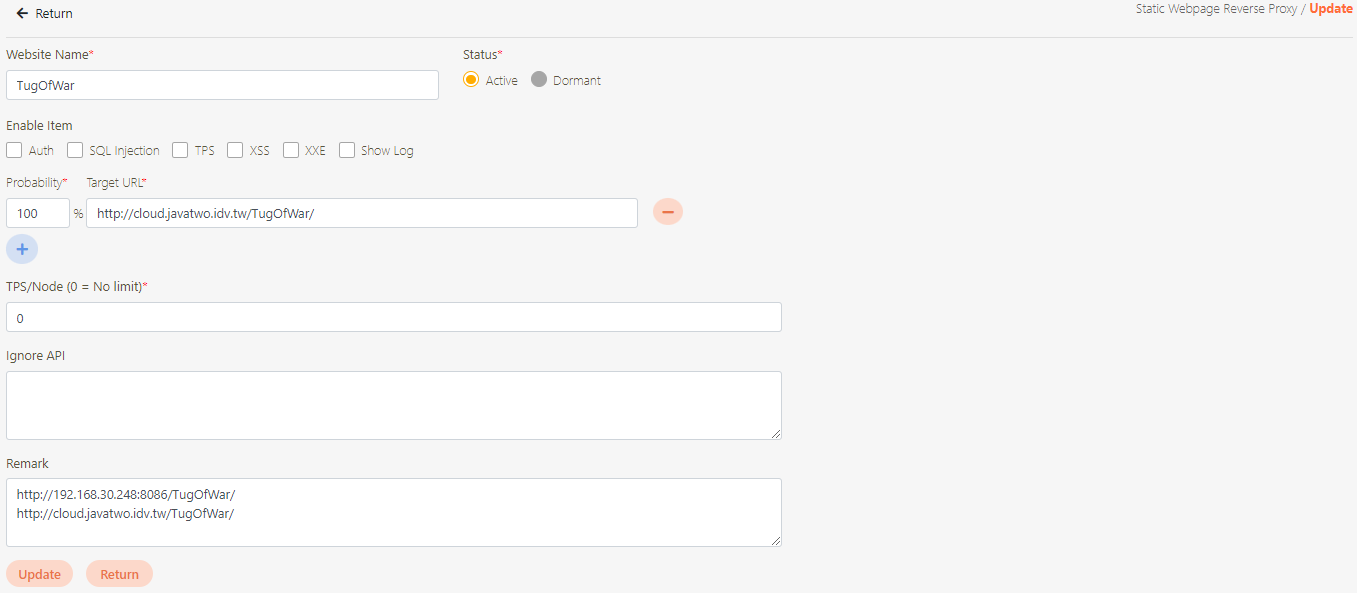The width and height of the screenshot is (1357, 593).
Task: Enable SQL Injection protection
Action: (x=75, y=150)
